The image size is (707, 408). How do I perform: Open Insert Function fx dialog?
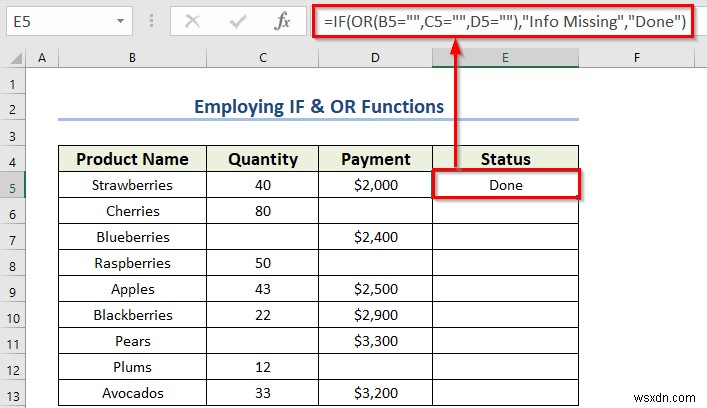[283, 20]
